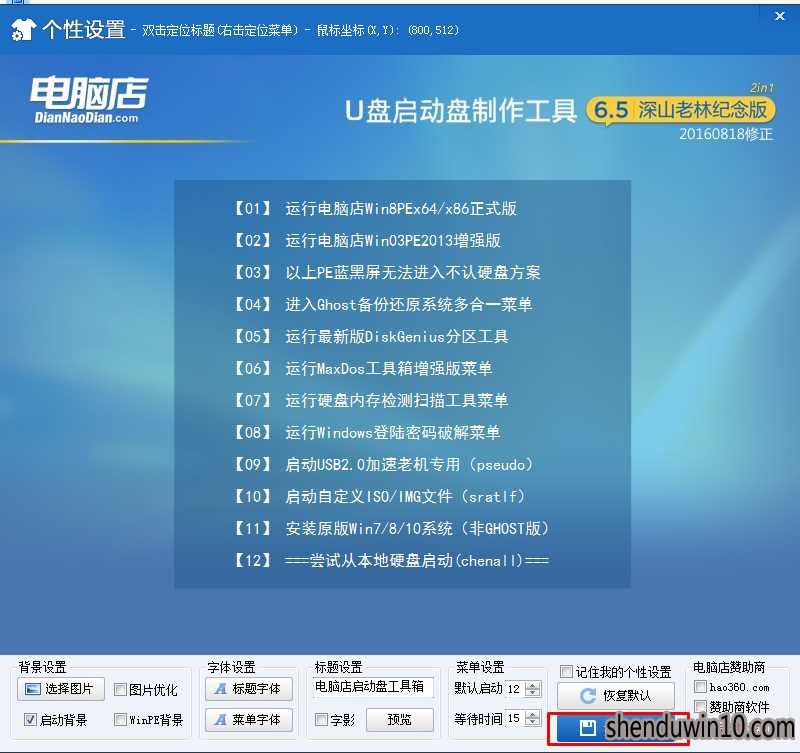Click the 等待时间 number field showing 15
Image resolution: width=800 pixels, height=753 pixels.
click(x=515, y=718)
